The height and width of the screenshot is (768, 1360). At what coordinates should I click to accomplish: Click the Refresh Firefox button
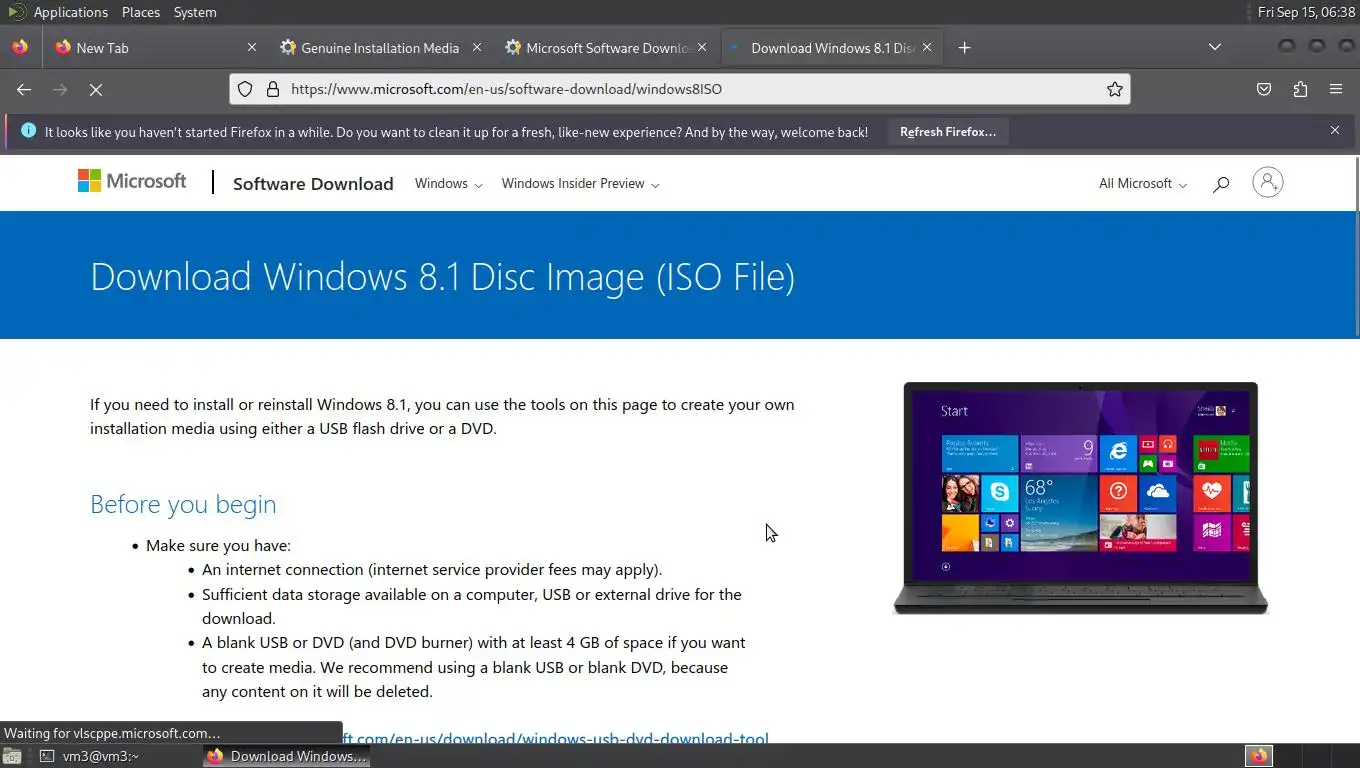[948, 131]
